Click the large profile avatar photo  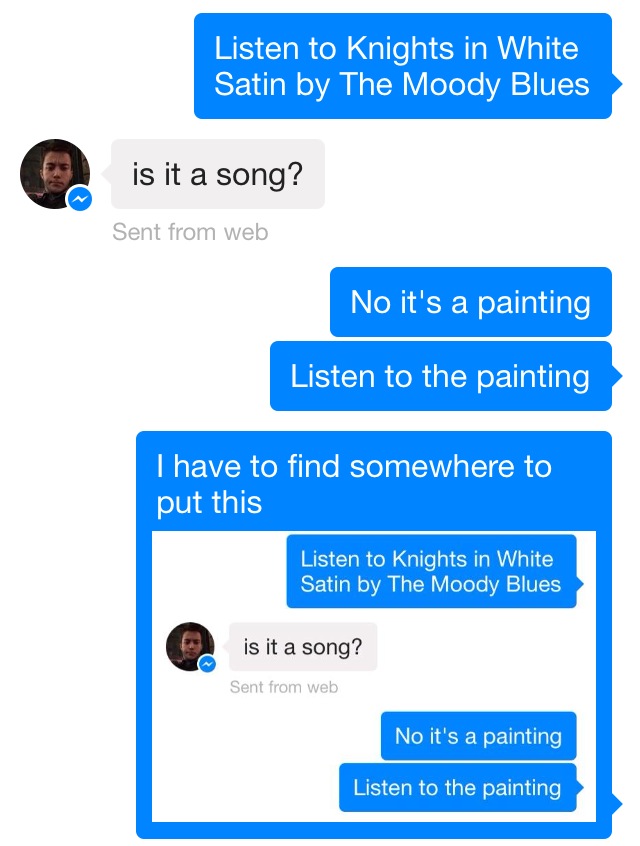(55, 174)
